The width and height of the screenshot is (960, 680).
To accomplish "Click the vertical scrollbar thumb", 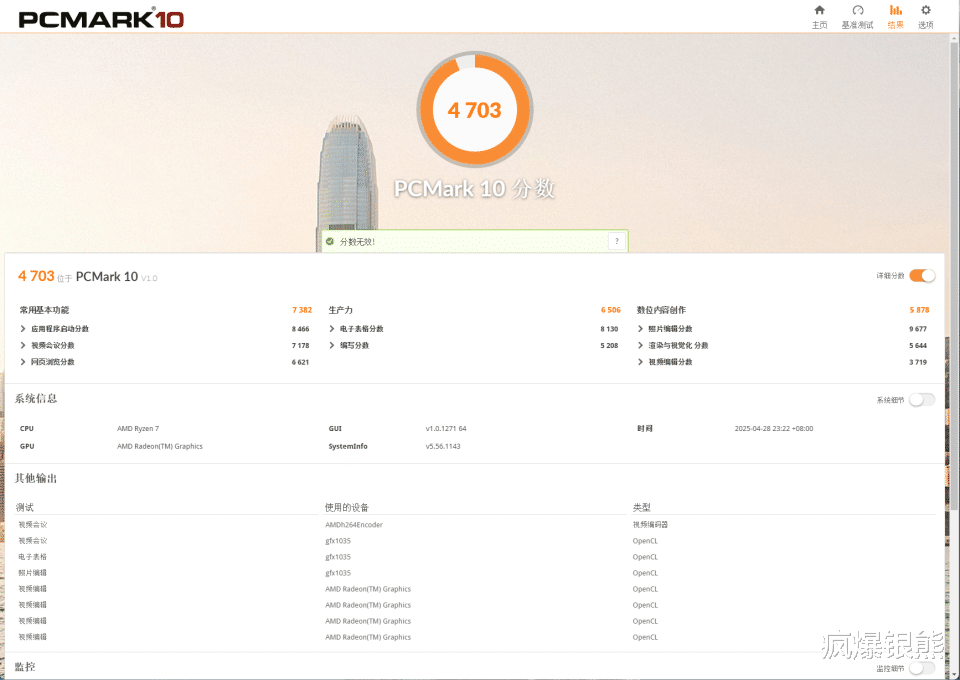I will [x=954, y=275].
